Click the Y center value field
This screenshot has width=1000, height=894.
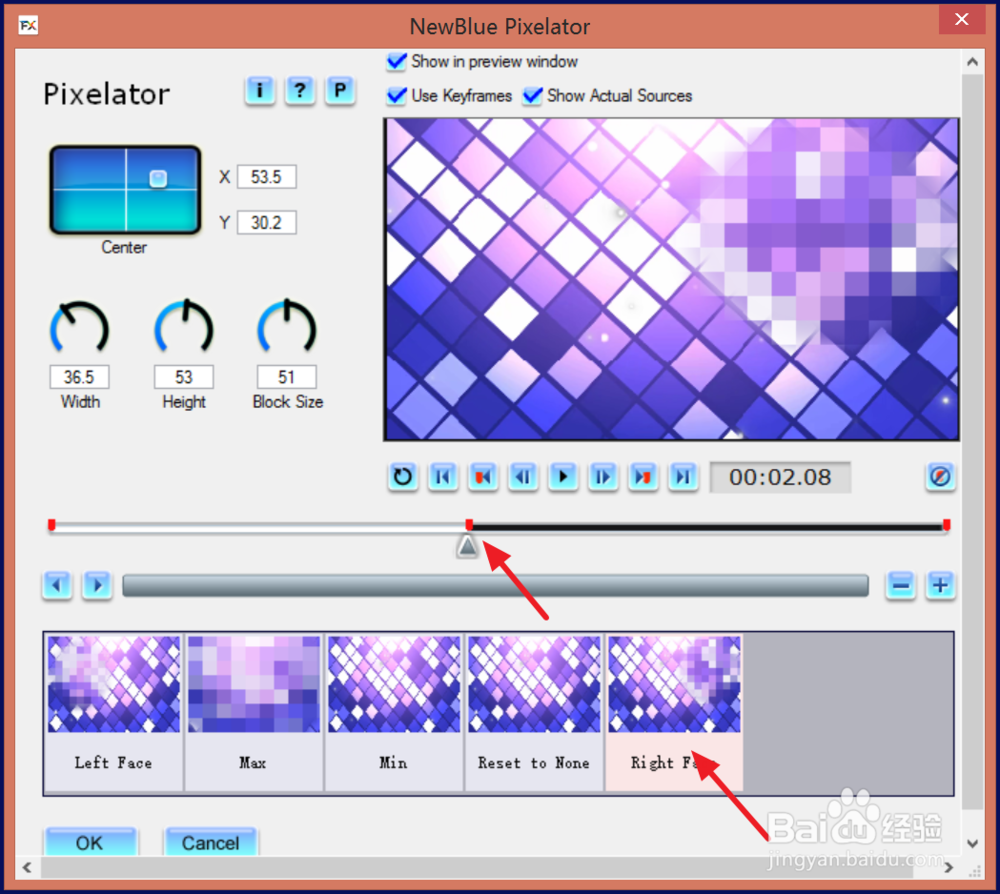[x=267, y=223]
